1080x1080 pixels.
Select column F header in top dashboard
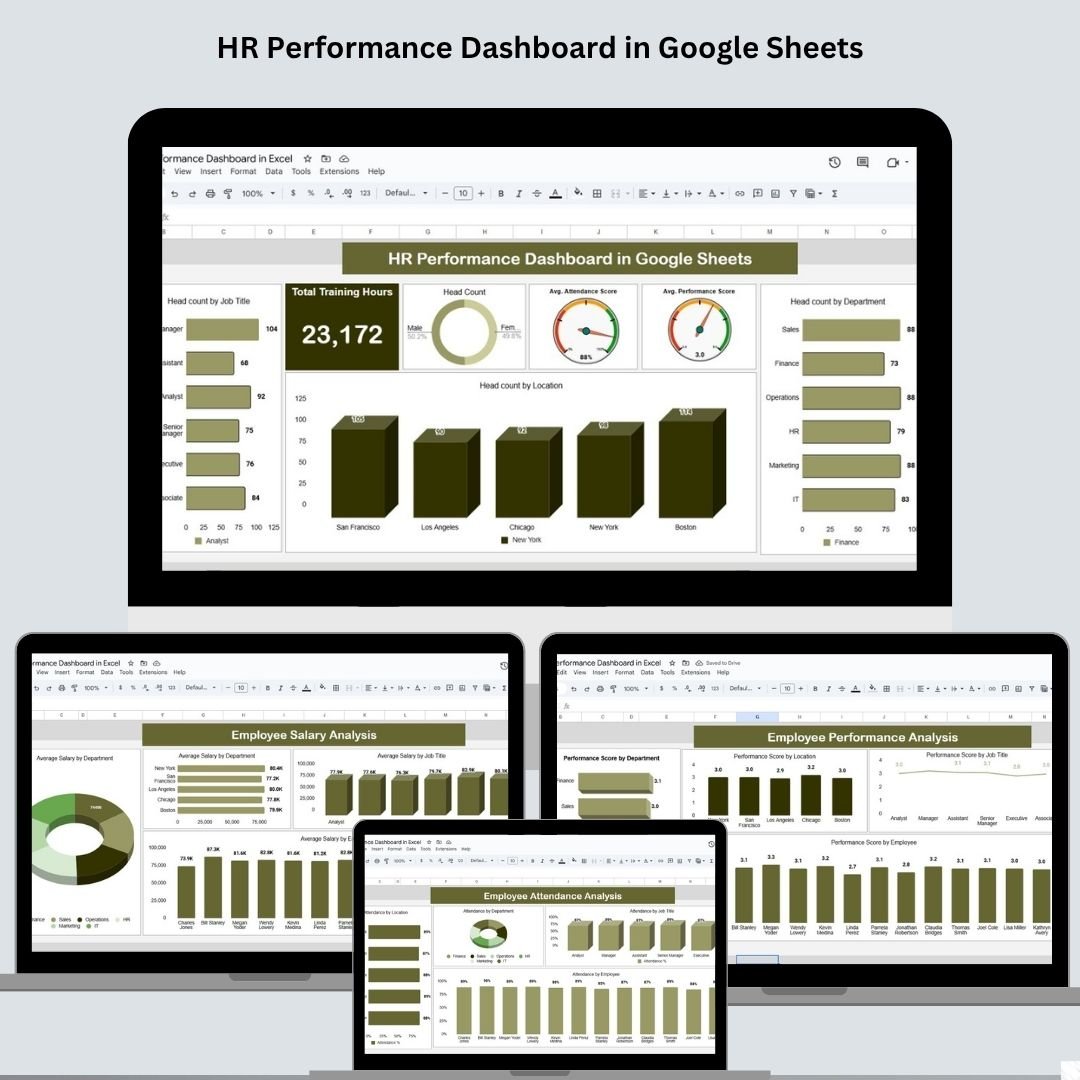[x=371, y=232]
